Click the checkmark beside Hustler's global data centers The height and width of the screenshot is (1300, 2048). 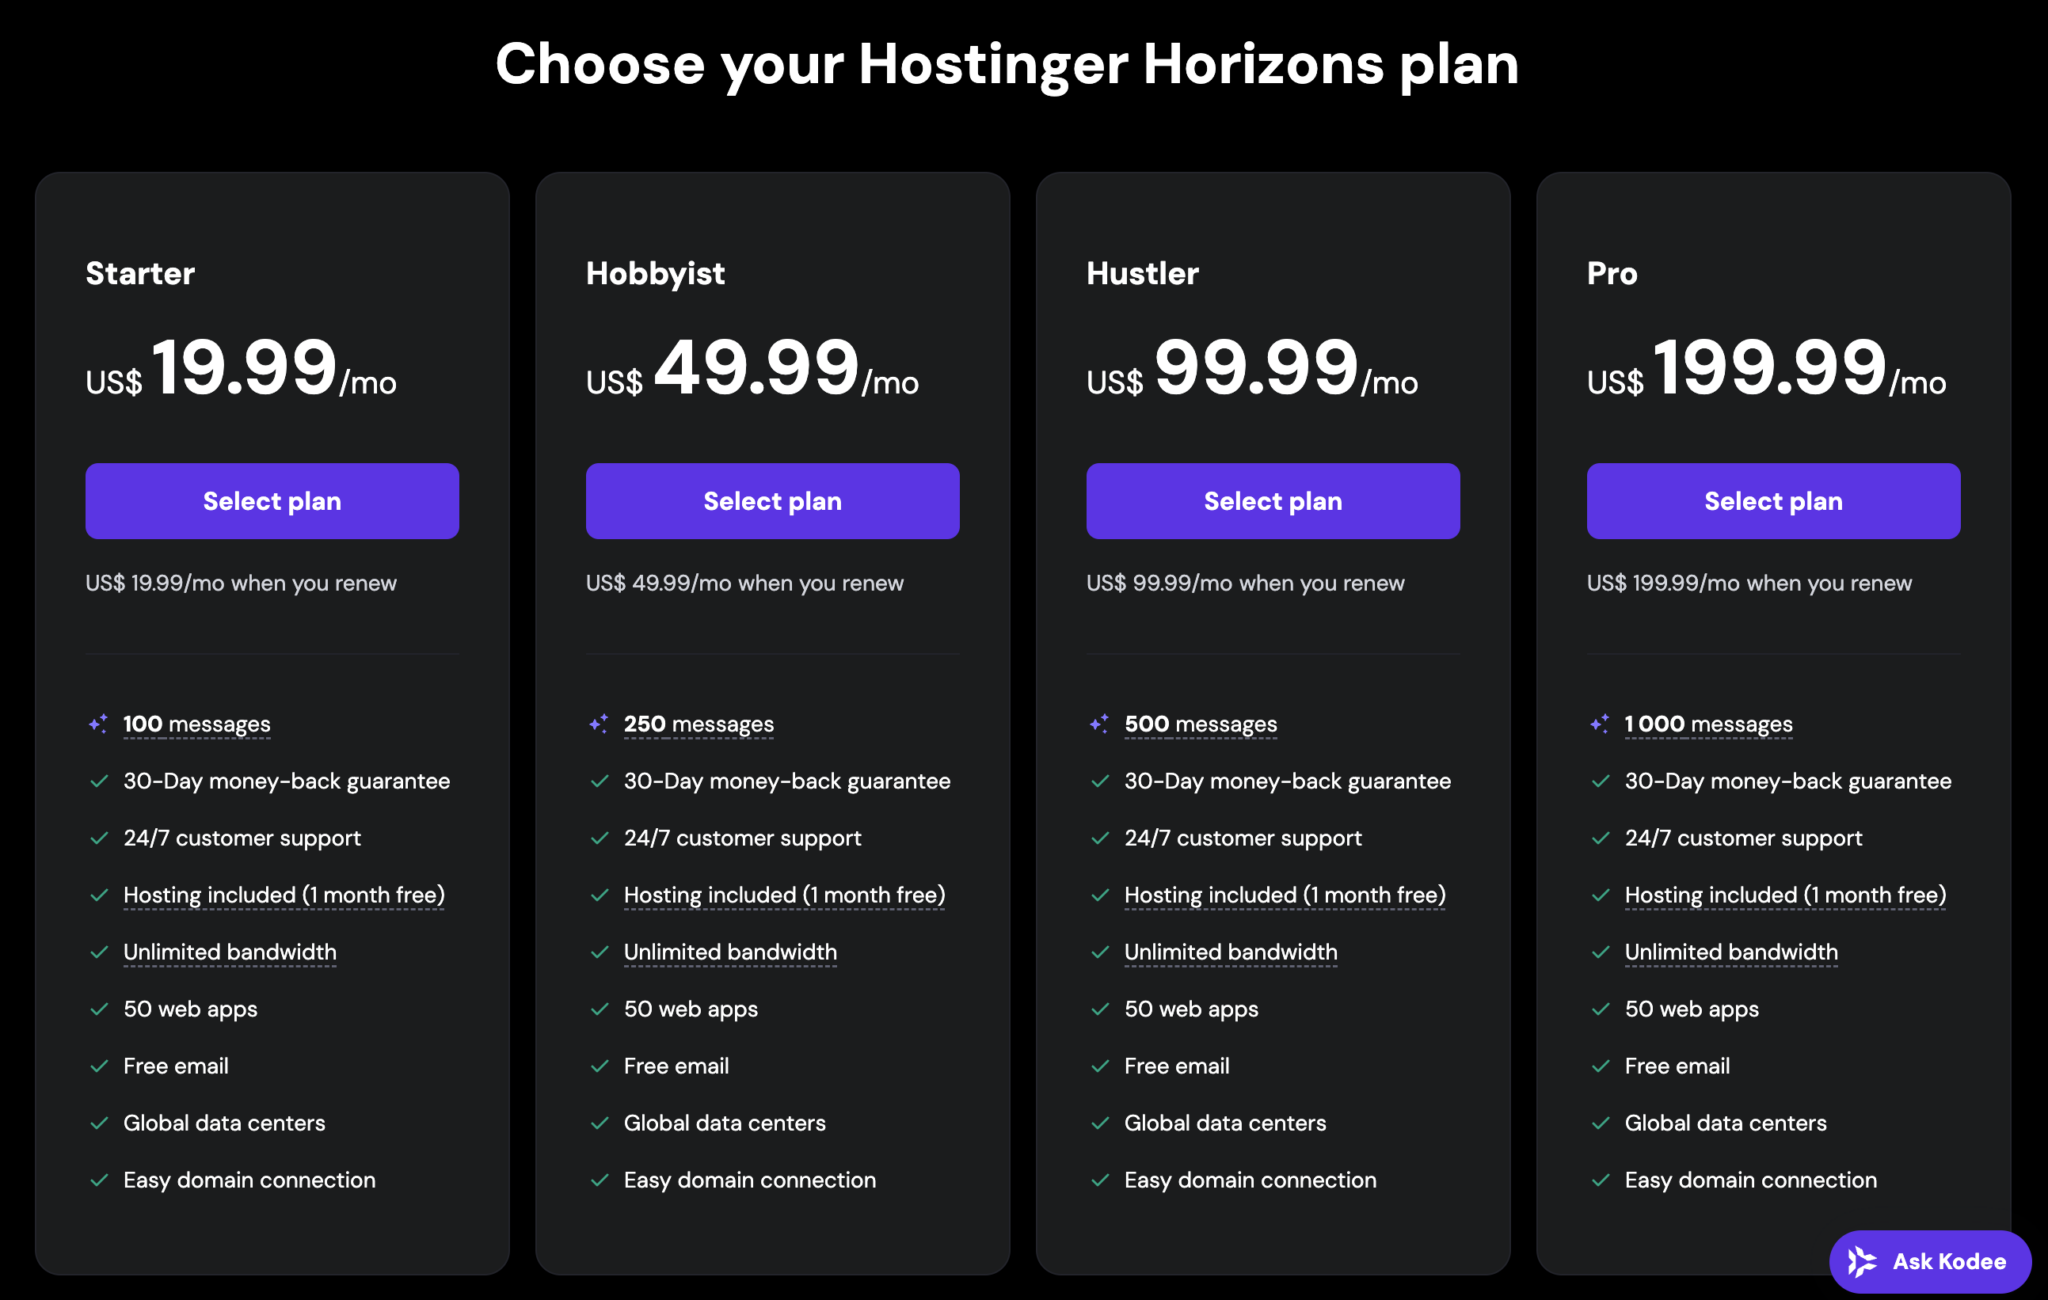[x=1102, y=1122]
